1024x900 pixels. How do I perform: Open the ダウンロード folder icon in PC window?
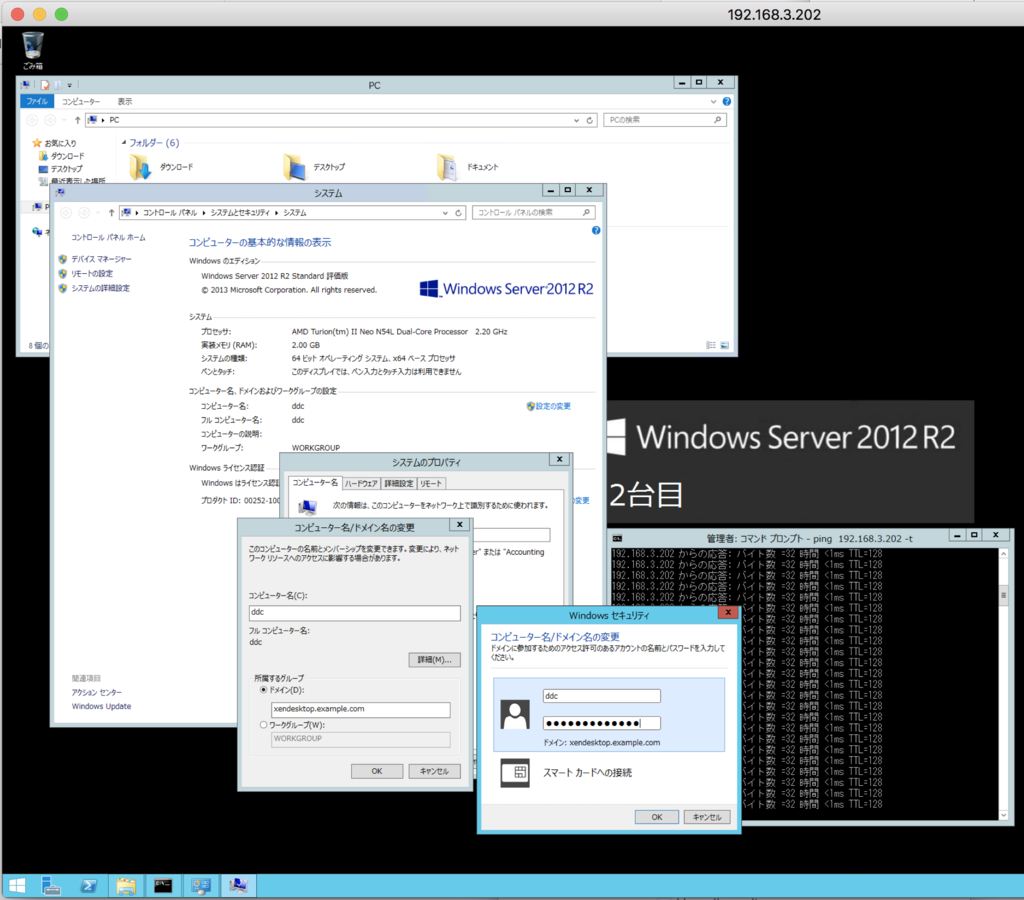pos(140,167)
